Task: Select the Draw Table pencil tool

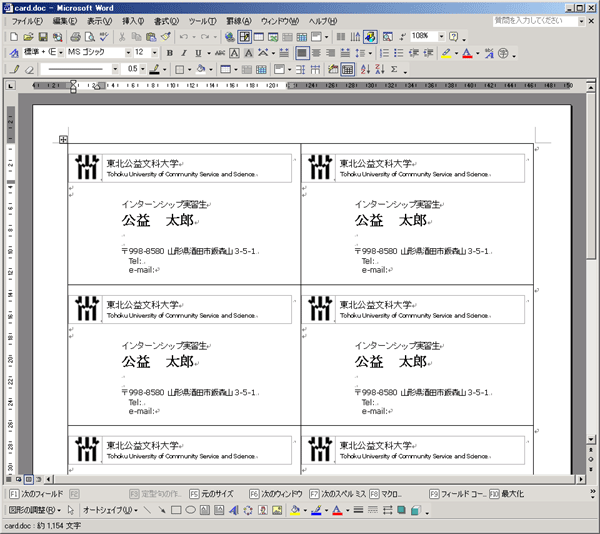Action: point(15,69)
